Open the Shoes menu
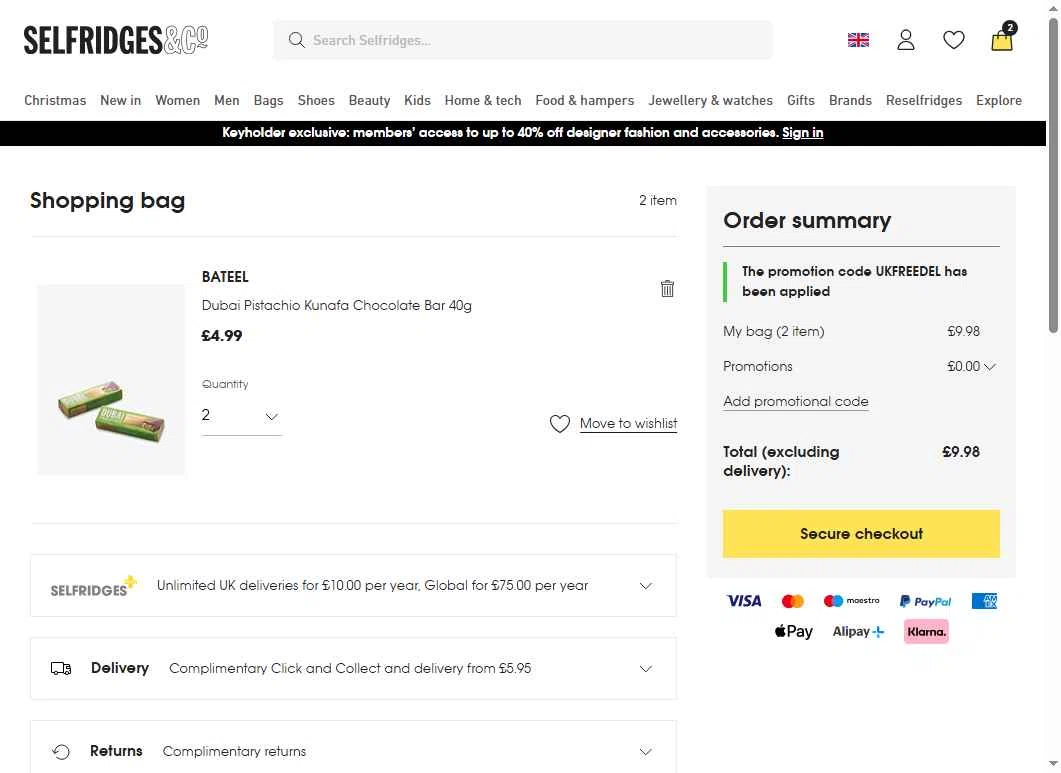 pos(316,100)
